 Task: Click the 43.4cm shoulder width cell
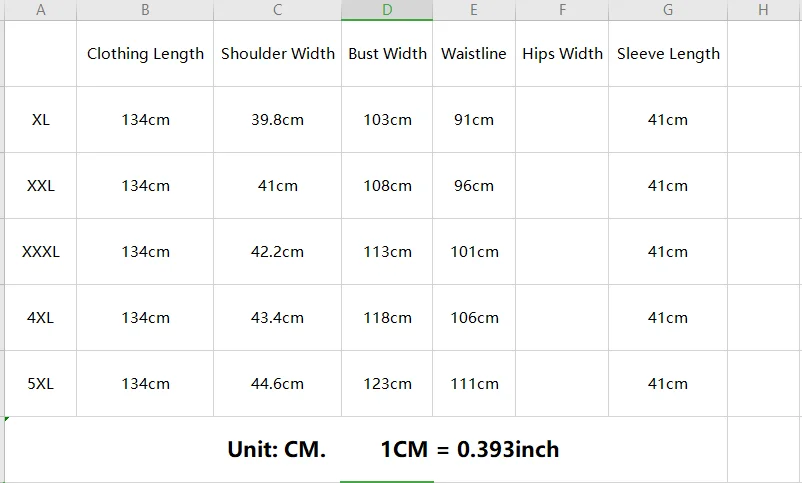[278, 318]
